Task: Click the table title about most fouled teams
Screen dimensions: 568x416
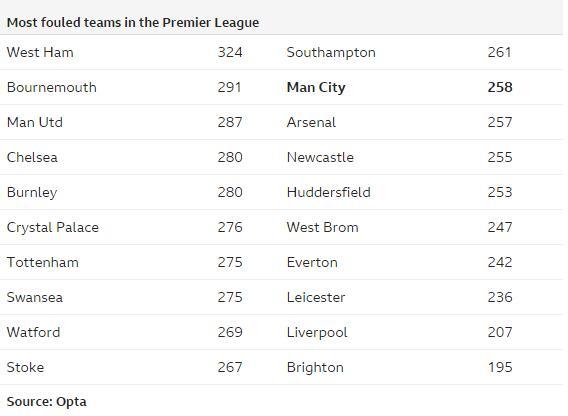Action: pyautogui.click(x=133, y=22)
